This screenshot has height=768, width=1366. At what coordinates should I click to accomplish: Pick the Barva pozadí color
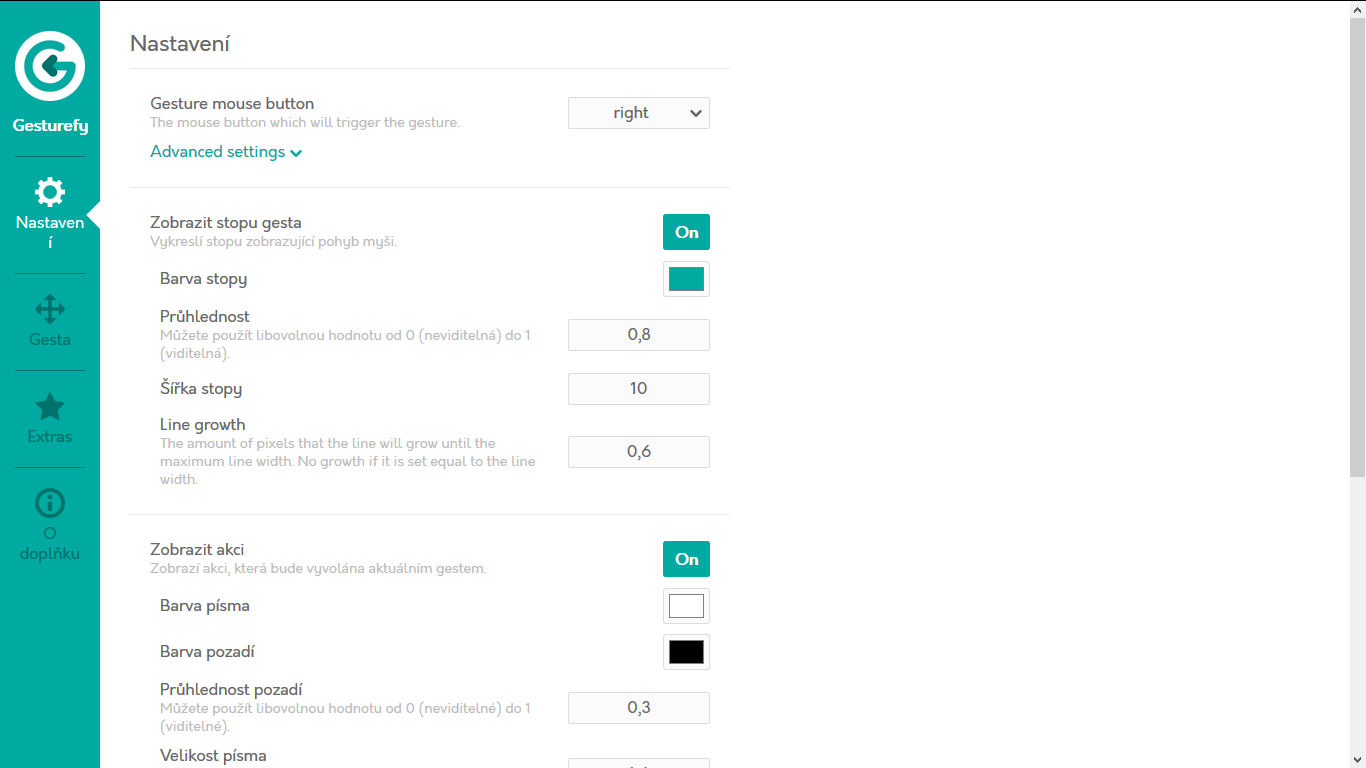(686, 652)
